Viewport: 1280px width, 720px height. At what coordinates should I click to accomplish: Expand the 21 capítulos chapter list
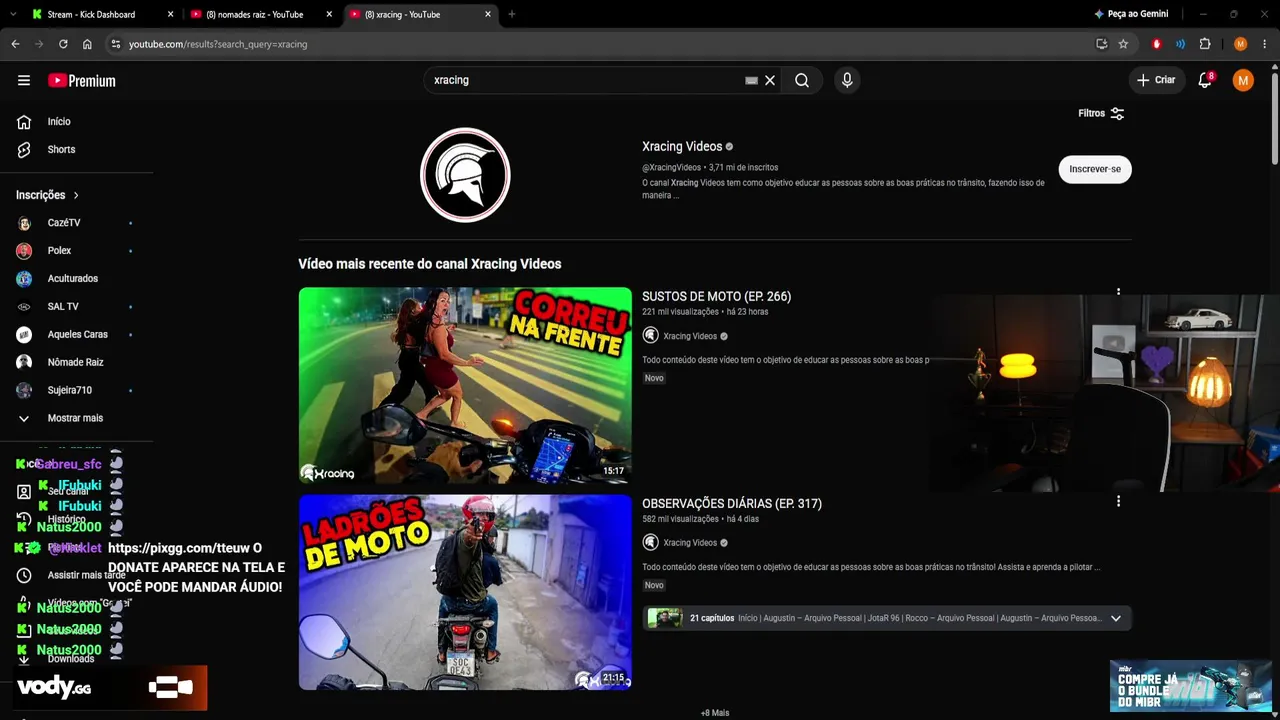pos(1116,618)
